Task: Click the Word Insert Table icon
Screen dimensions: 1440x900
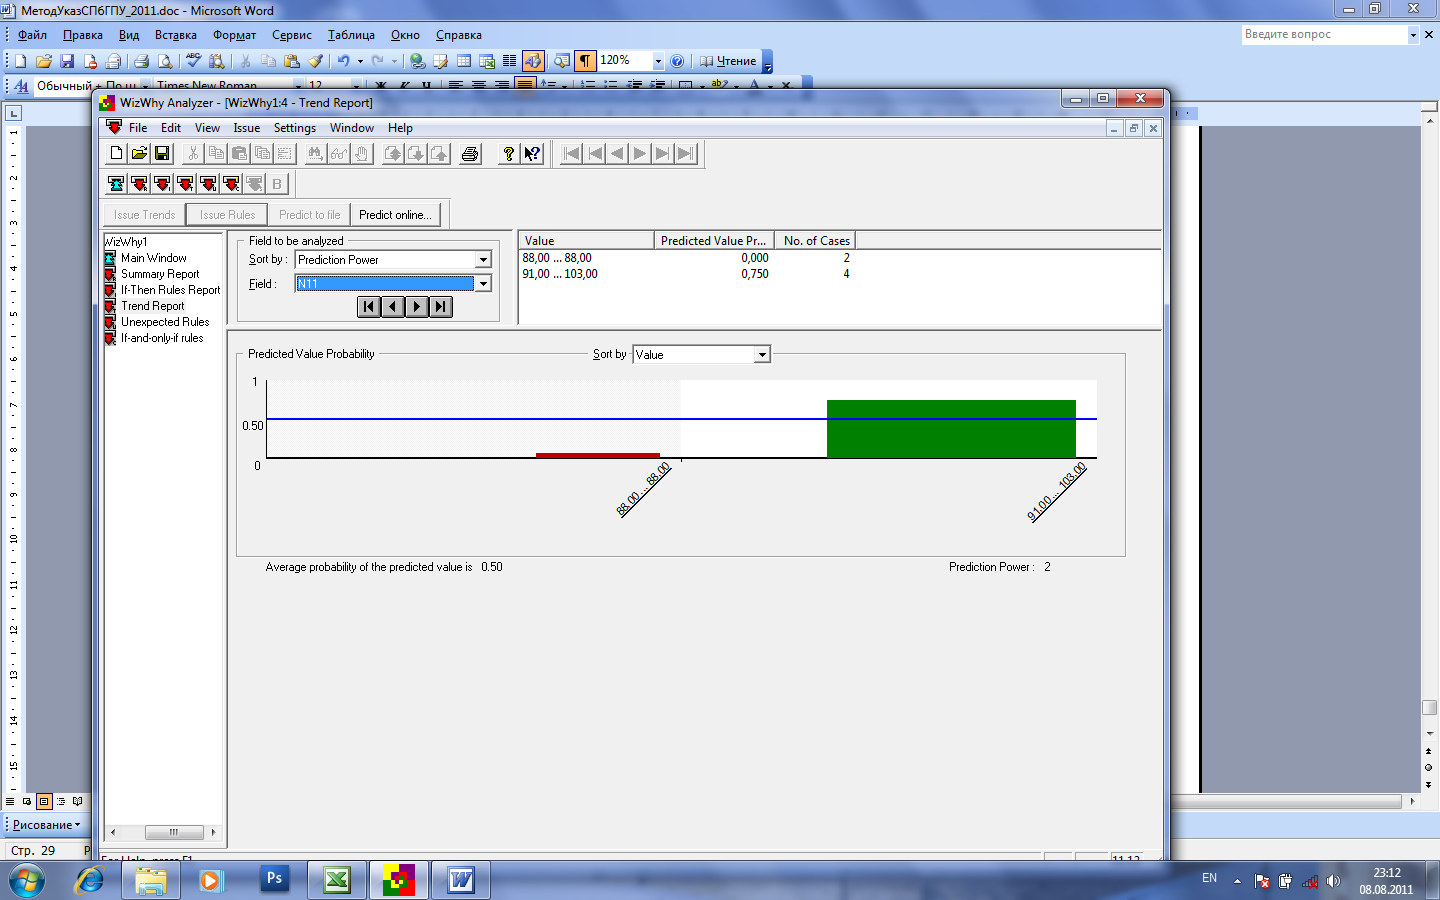Action: pyautogui.click(x=464, y=61)
